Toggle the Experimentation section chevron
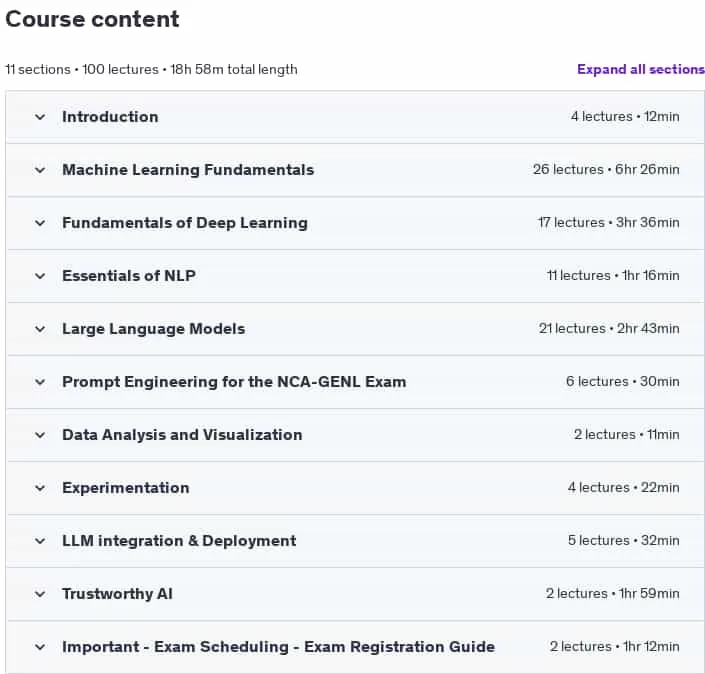 (40, 488)
